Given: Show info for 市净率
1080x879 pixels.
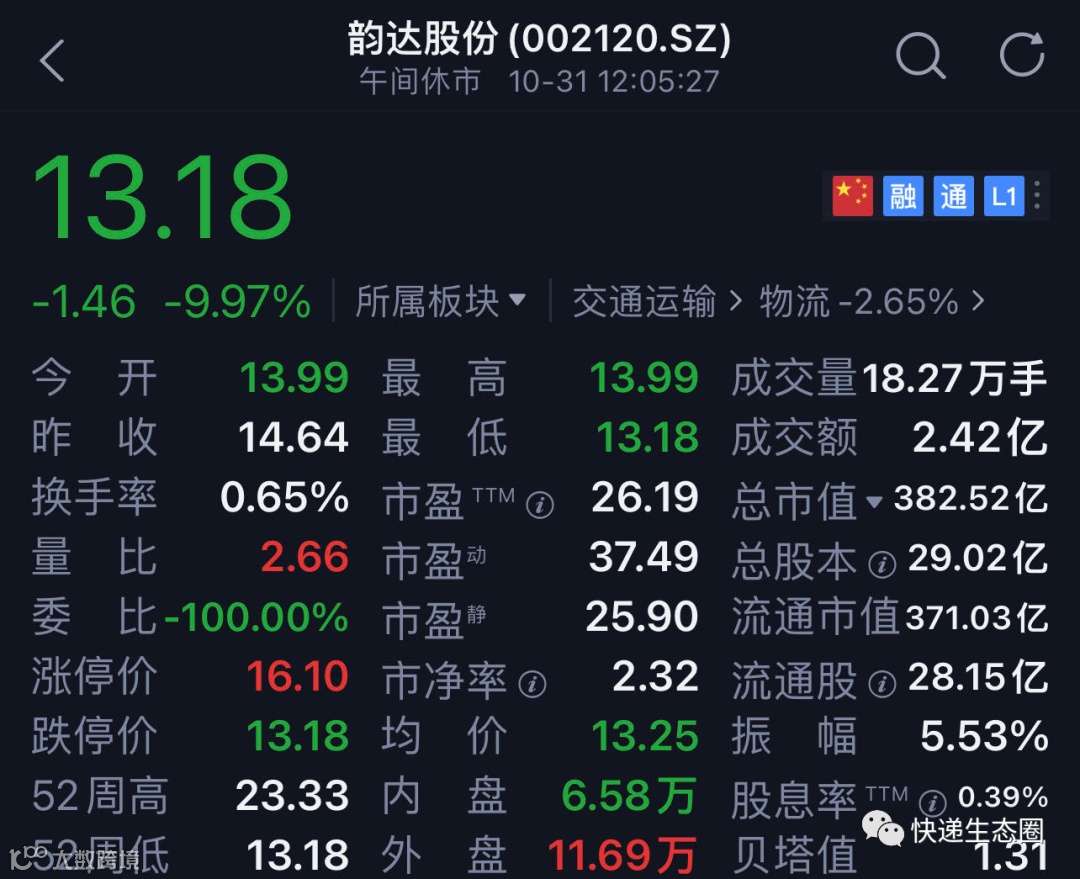Looking at the screenshot, I should click(532, 684).
